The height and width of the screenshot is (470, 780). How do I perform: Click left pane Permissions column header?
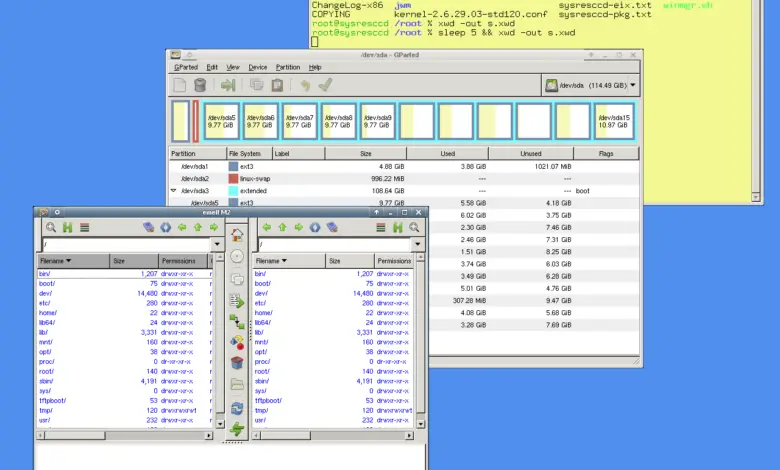(183, 261)
